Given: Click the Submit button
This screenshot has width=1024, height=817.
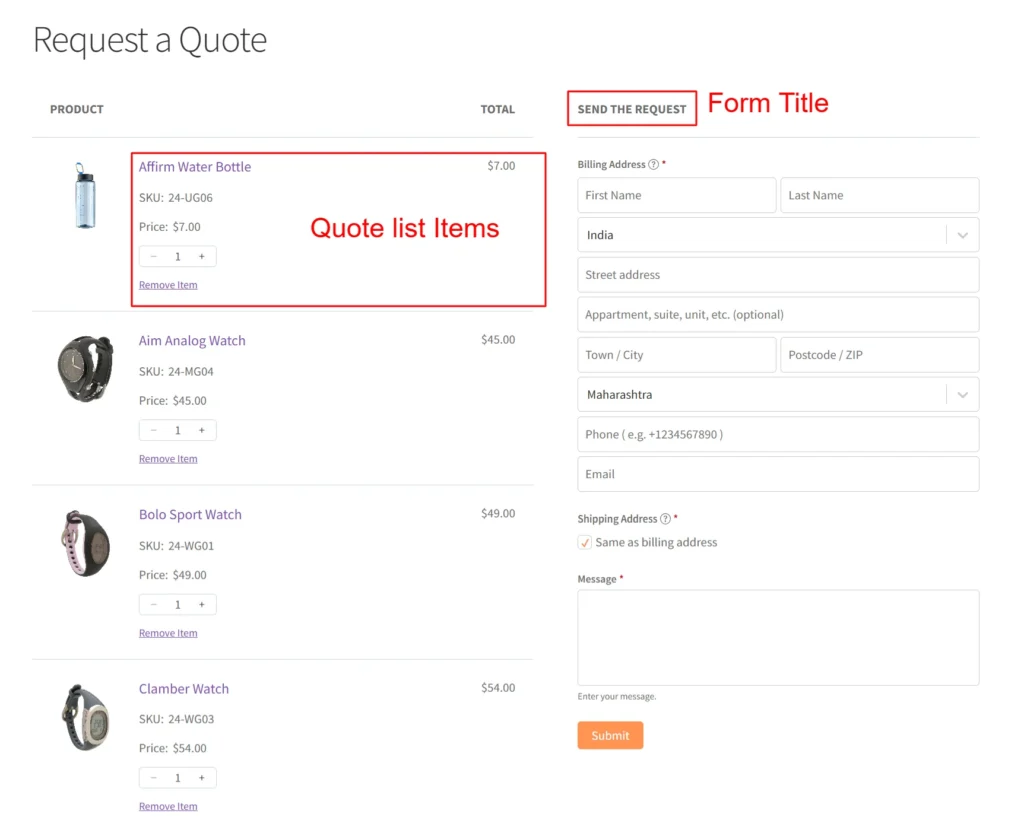Looking at the screenshot, I should pyautogui.click(x=610, y=735).
